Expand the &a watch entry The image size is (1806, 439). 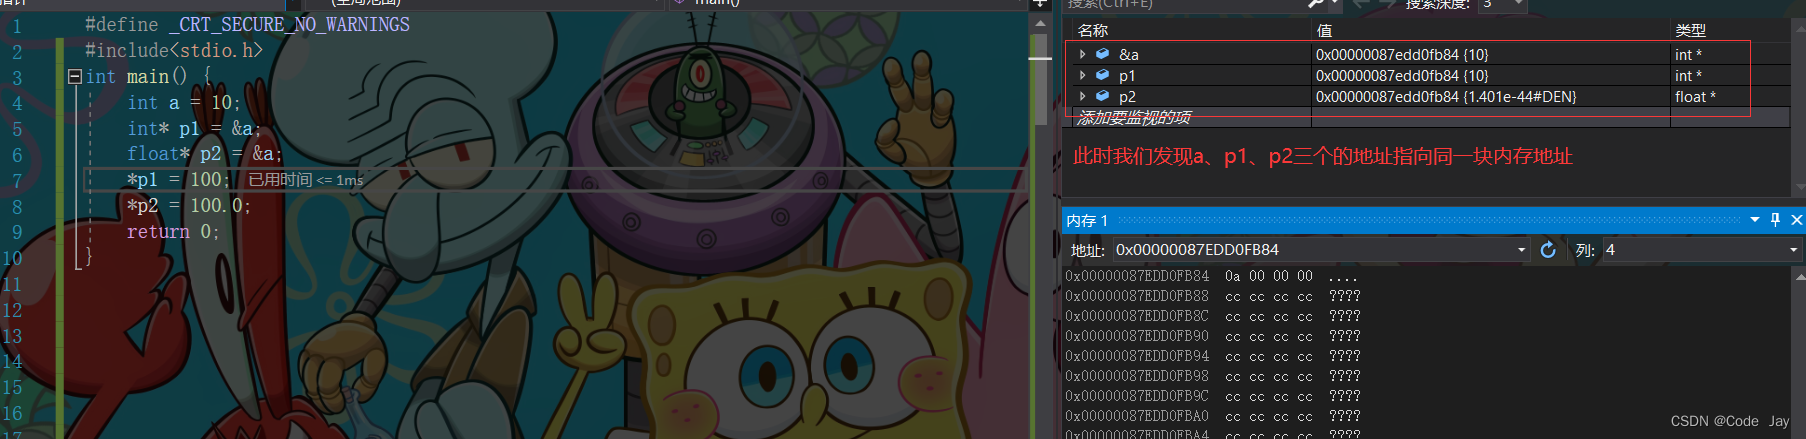click(x=1082, y=54)
